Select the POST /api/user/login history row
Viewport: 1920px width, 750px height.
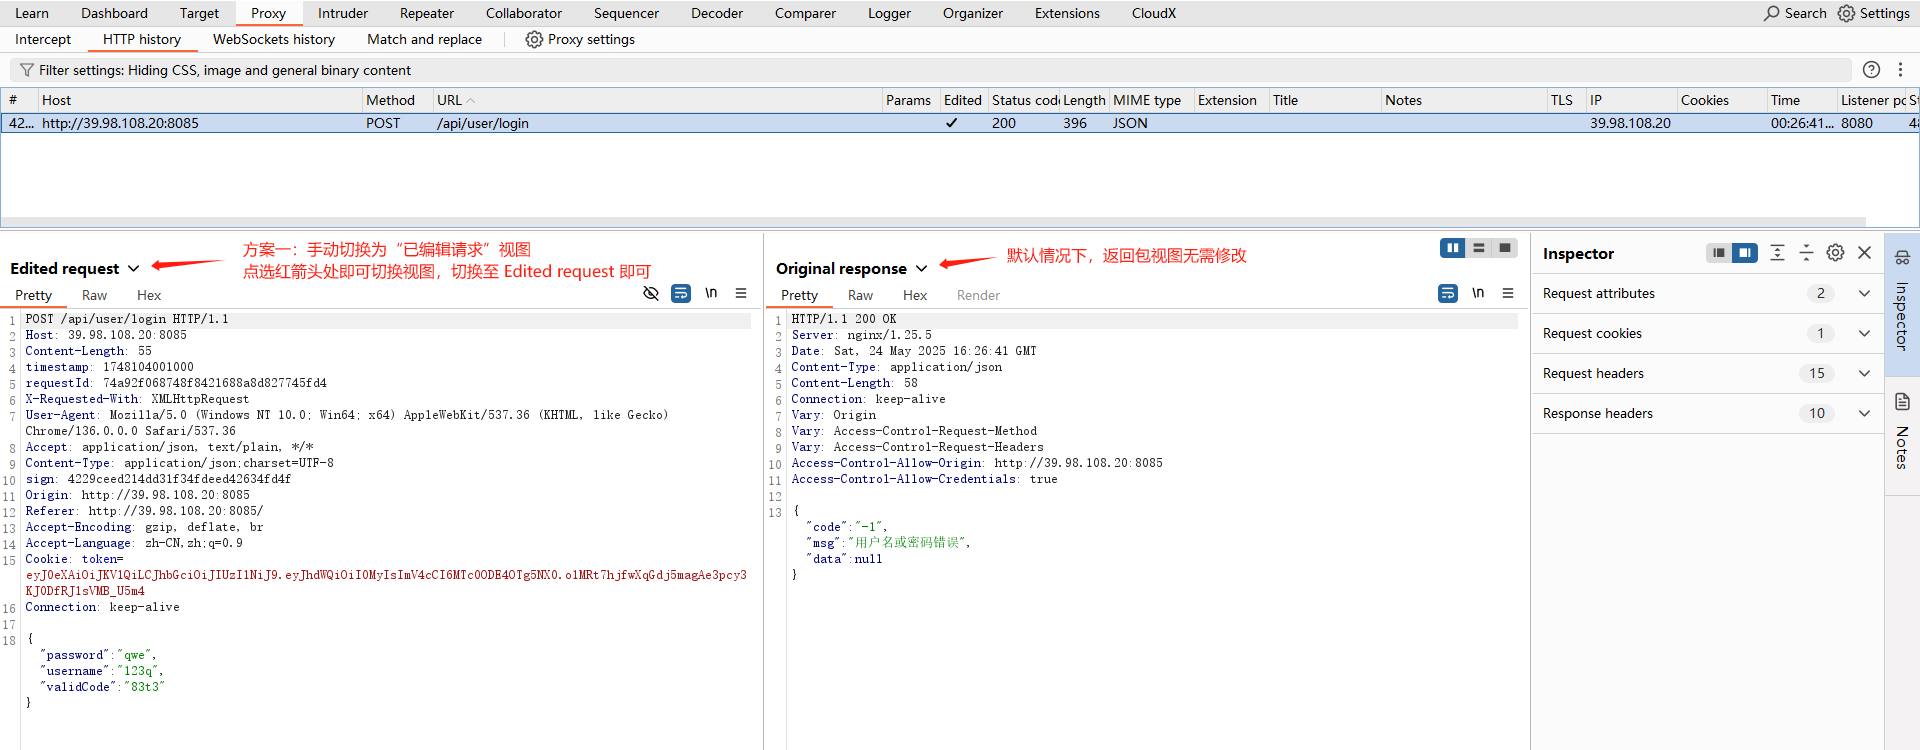pos(960,123)
